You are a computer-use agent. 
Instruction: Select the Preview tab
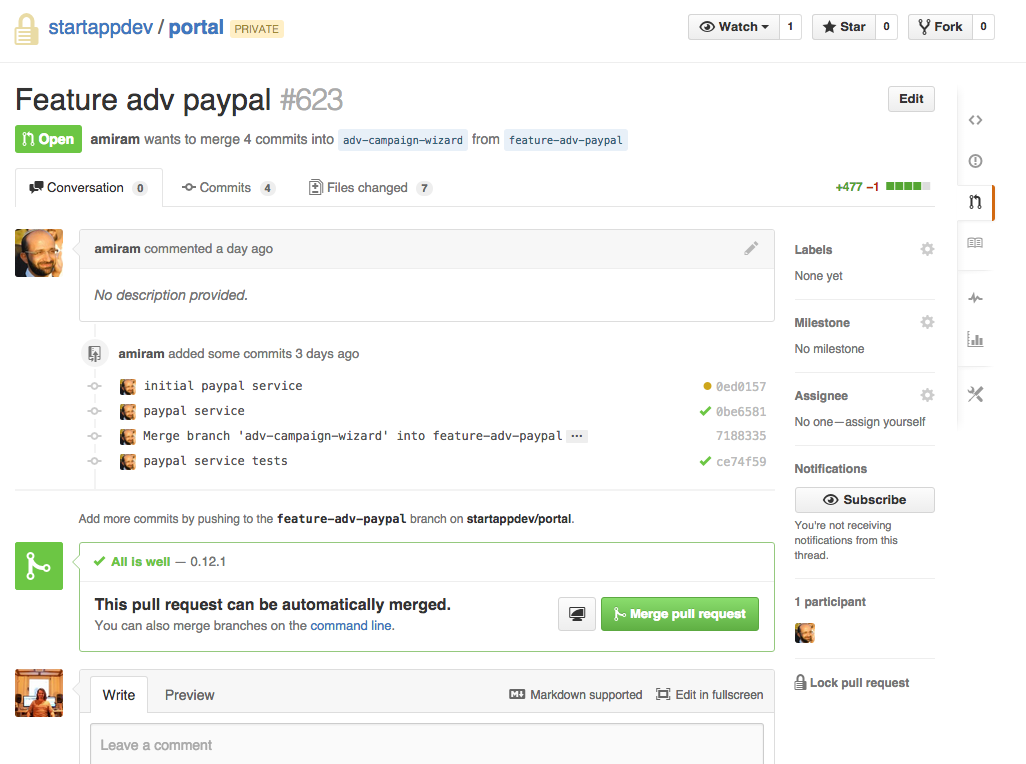click(x=190, y=695)
